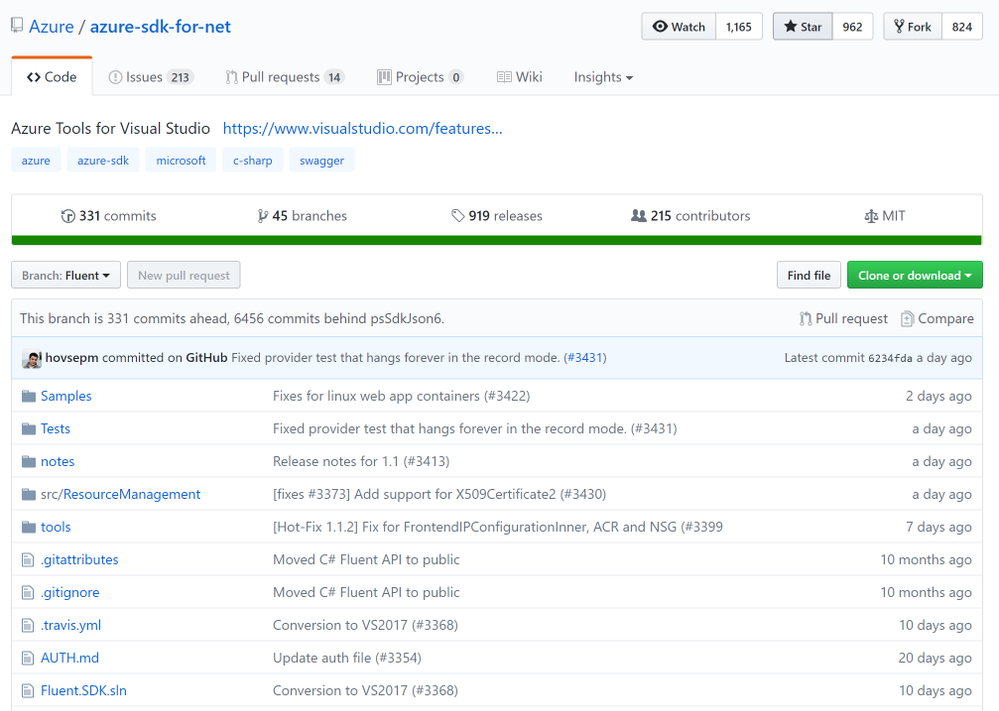This screenshot has width=999, height=711.
Task: Switch to the Code tab
Action: click(52, 77)
